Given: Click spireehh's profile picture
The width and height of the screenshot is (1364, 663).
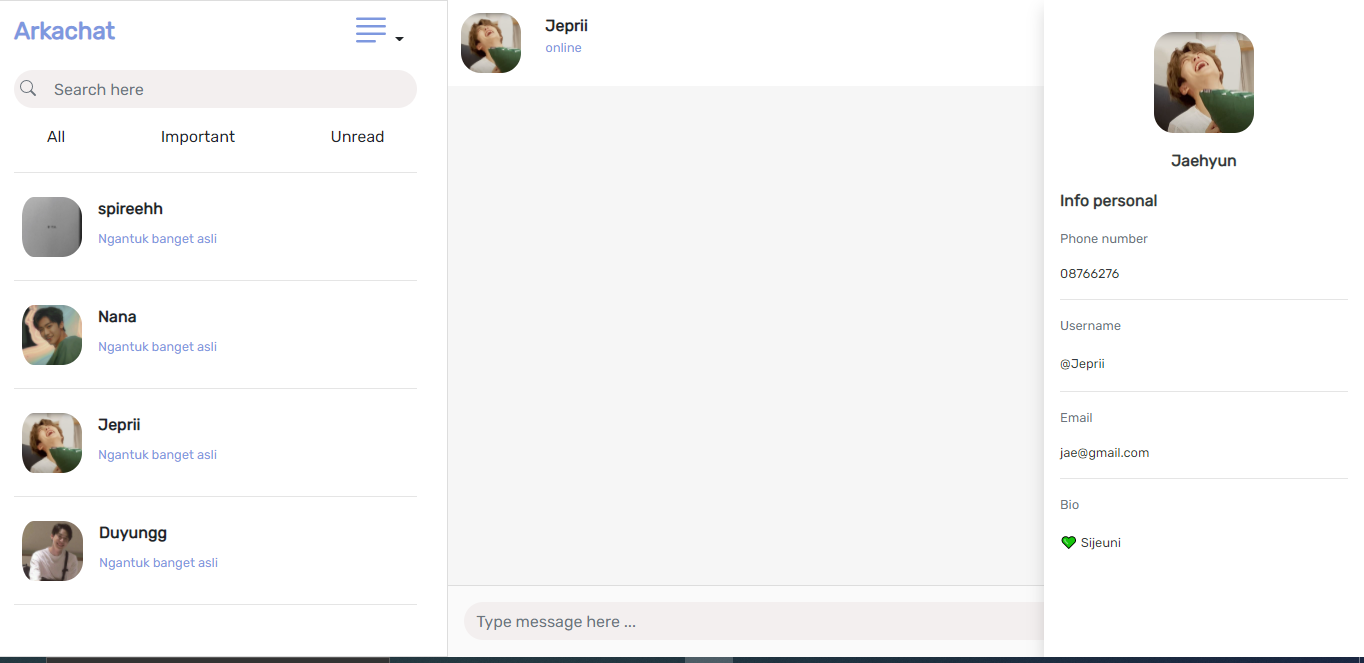Looking at the screenshot, I should pyautogui.click(x=51, y=227).
